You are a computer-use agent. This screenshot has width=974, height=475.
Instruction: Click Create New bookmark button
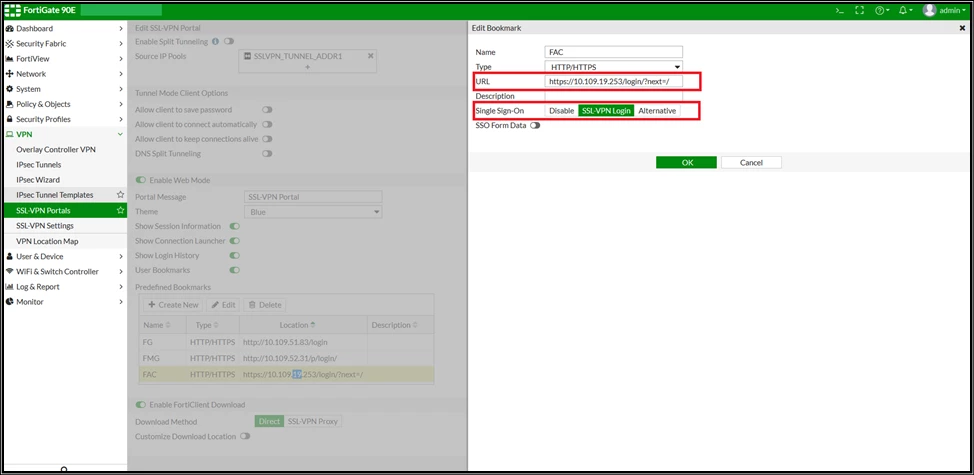(173, 305)
